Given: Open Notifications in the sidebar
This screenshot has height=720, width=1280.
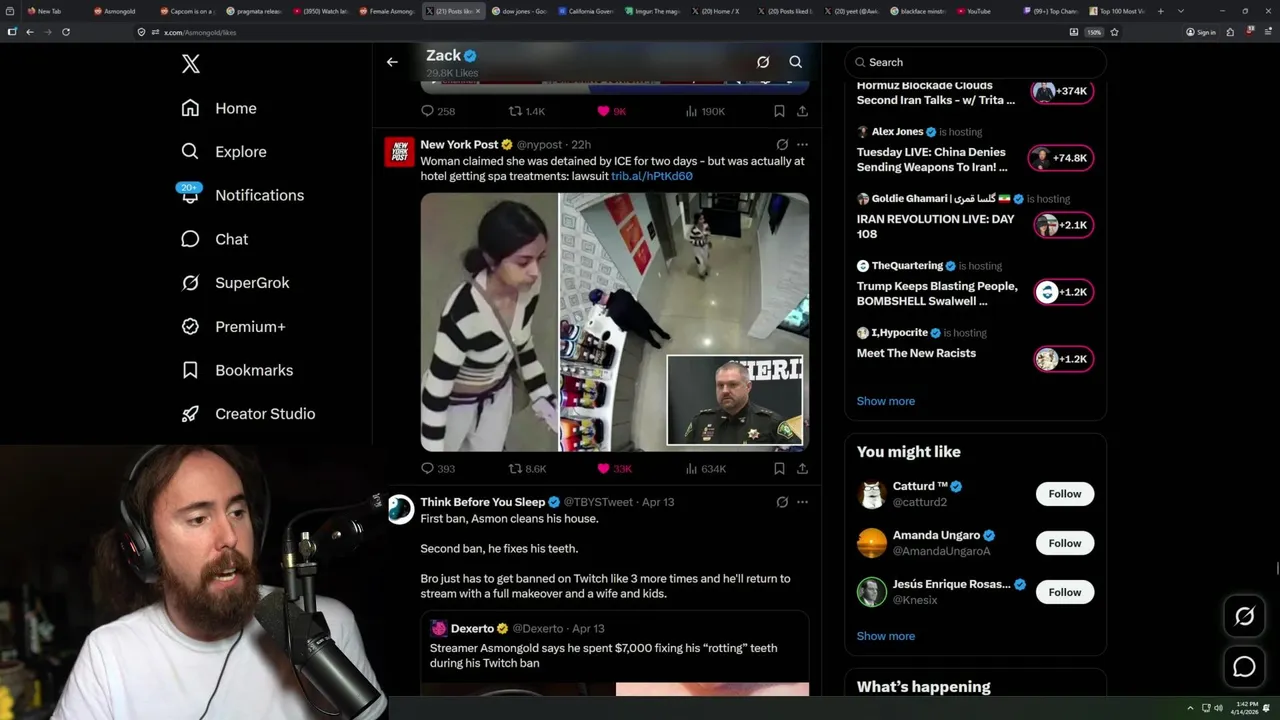Looking at the screenshot, I should pos(243,195).
